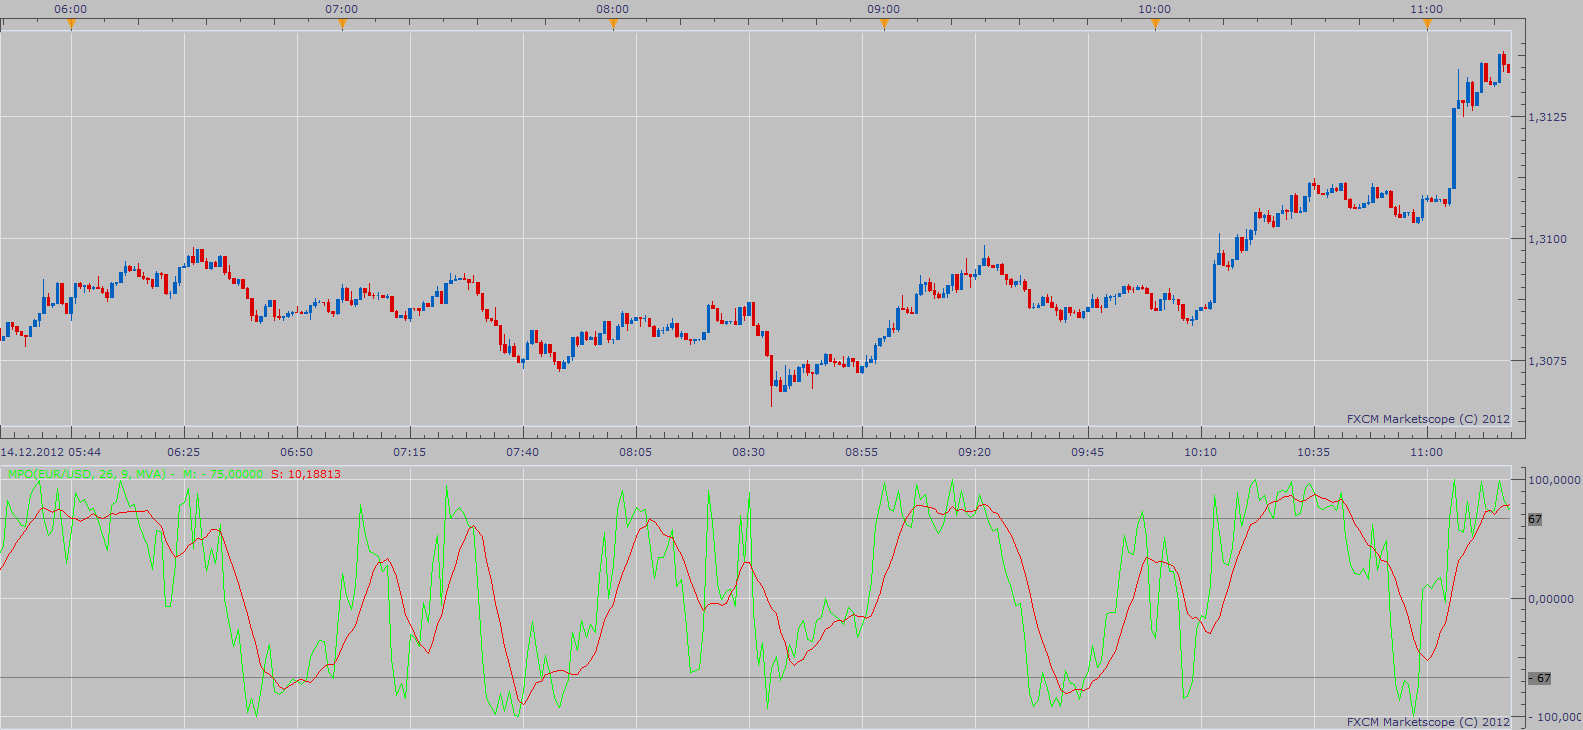Click the 0,00000 oscillator zero label

tap(1551, 599)
